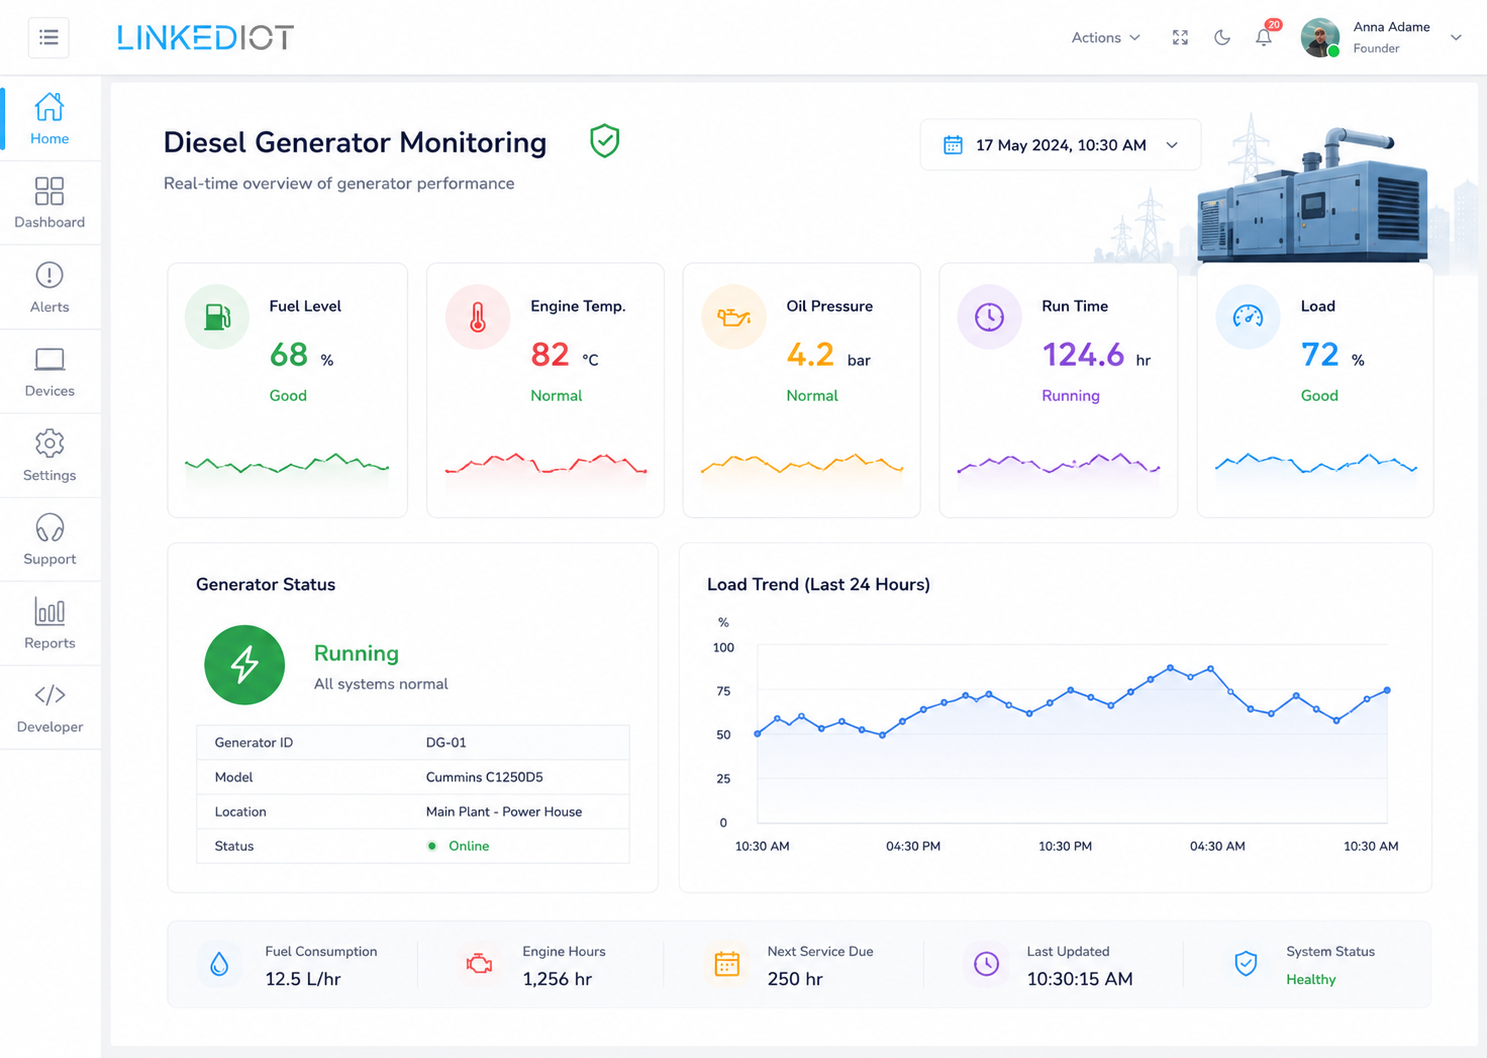The image size is (1487, 1058).
Task: Open the date and time selector
Action: [x=1060, y=145]
